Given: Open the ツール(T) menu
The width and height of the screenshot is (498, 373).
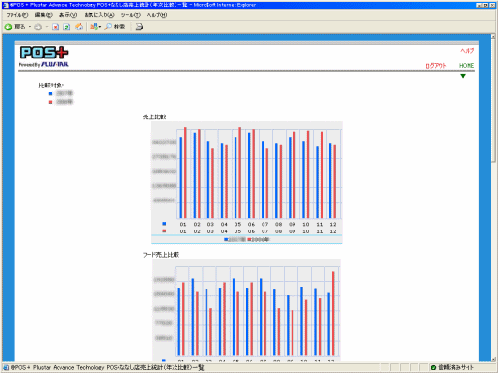Looking at the screenshot, I should [130, 15].
